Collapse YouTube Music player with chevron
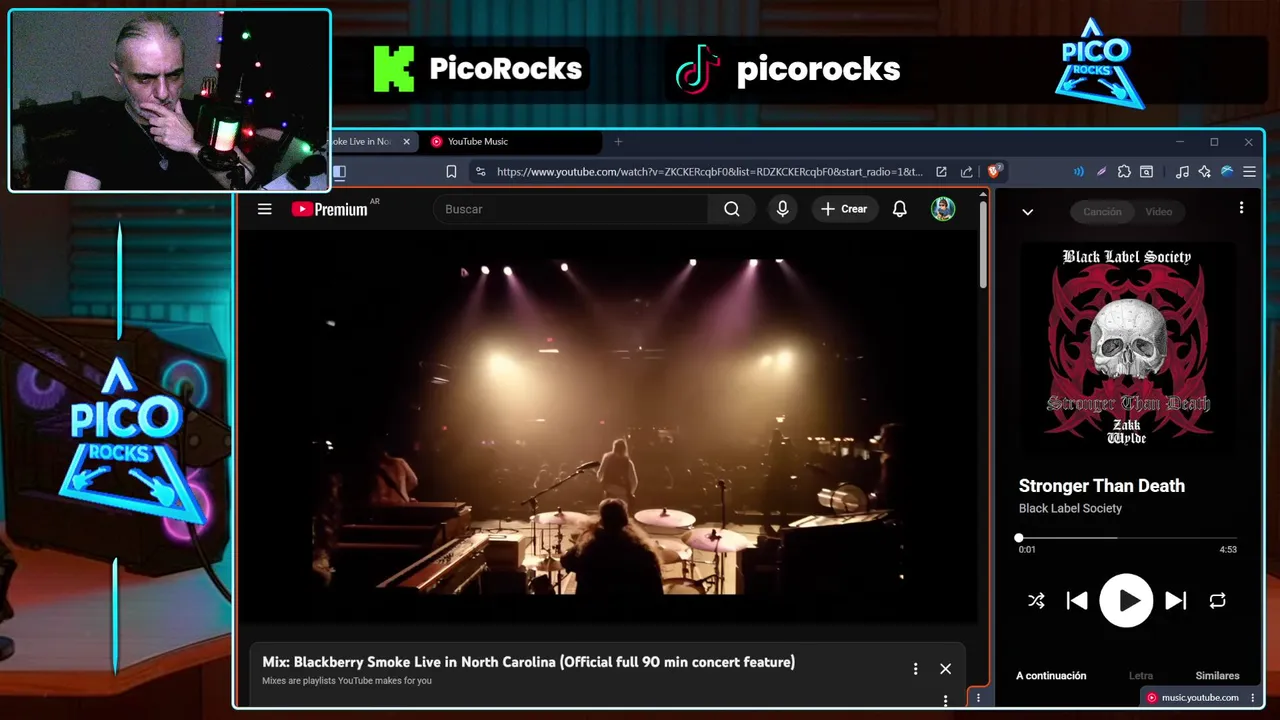This screenshot has width=1280, height=720. tap(1027, 212)
